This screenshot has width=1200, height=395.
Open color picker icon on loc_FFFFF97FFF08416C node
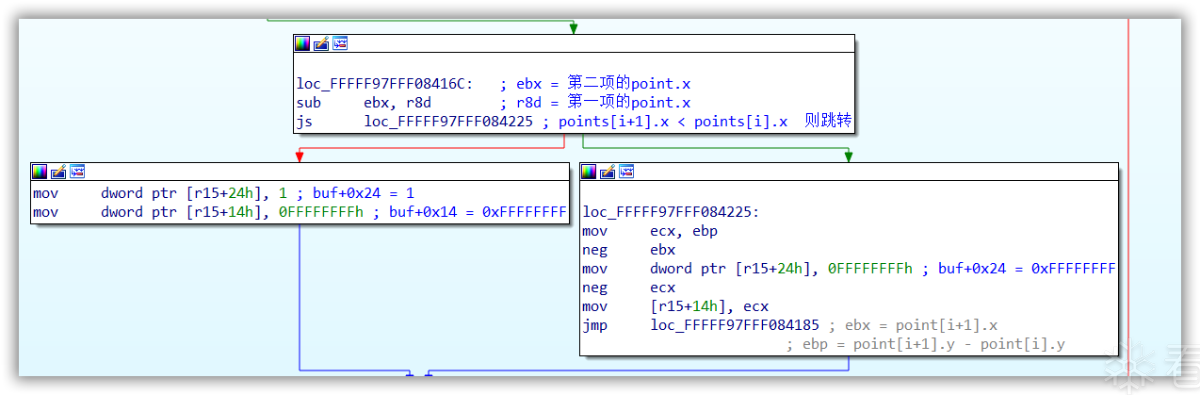tap(302, 43)
